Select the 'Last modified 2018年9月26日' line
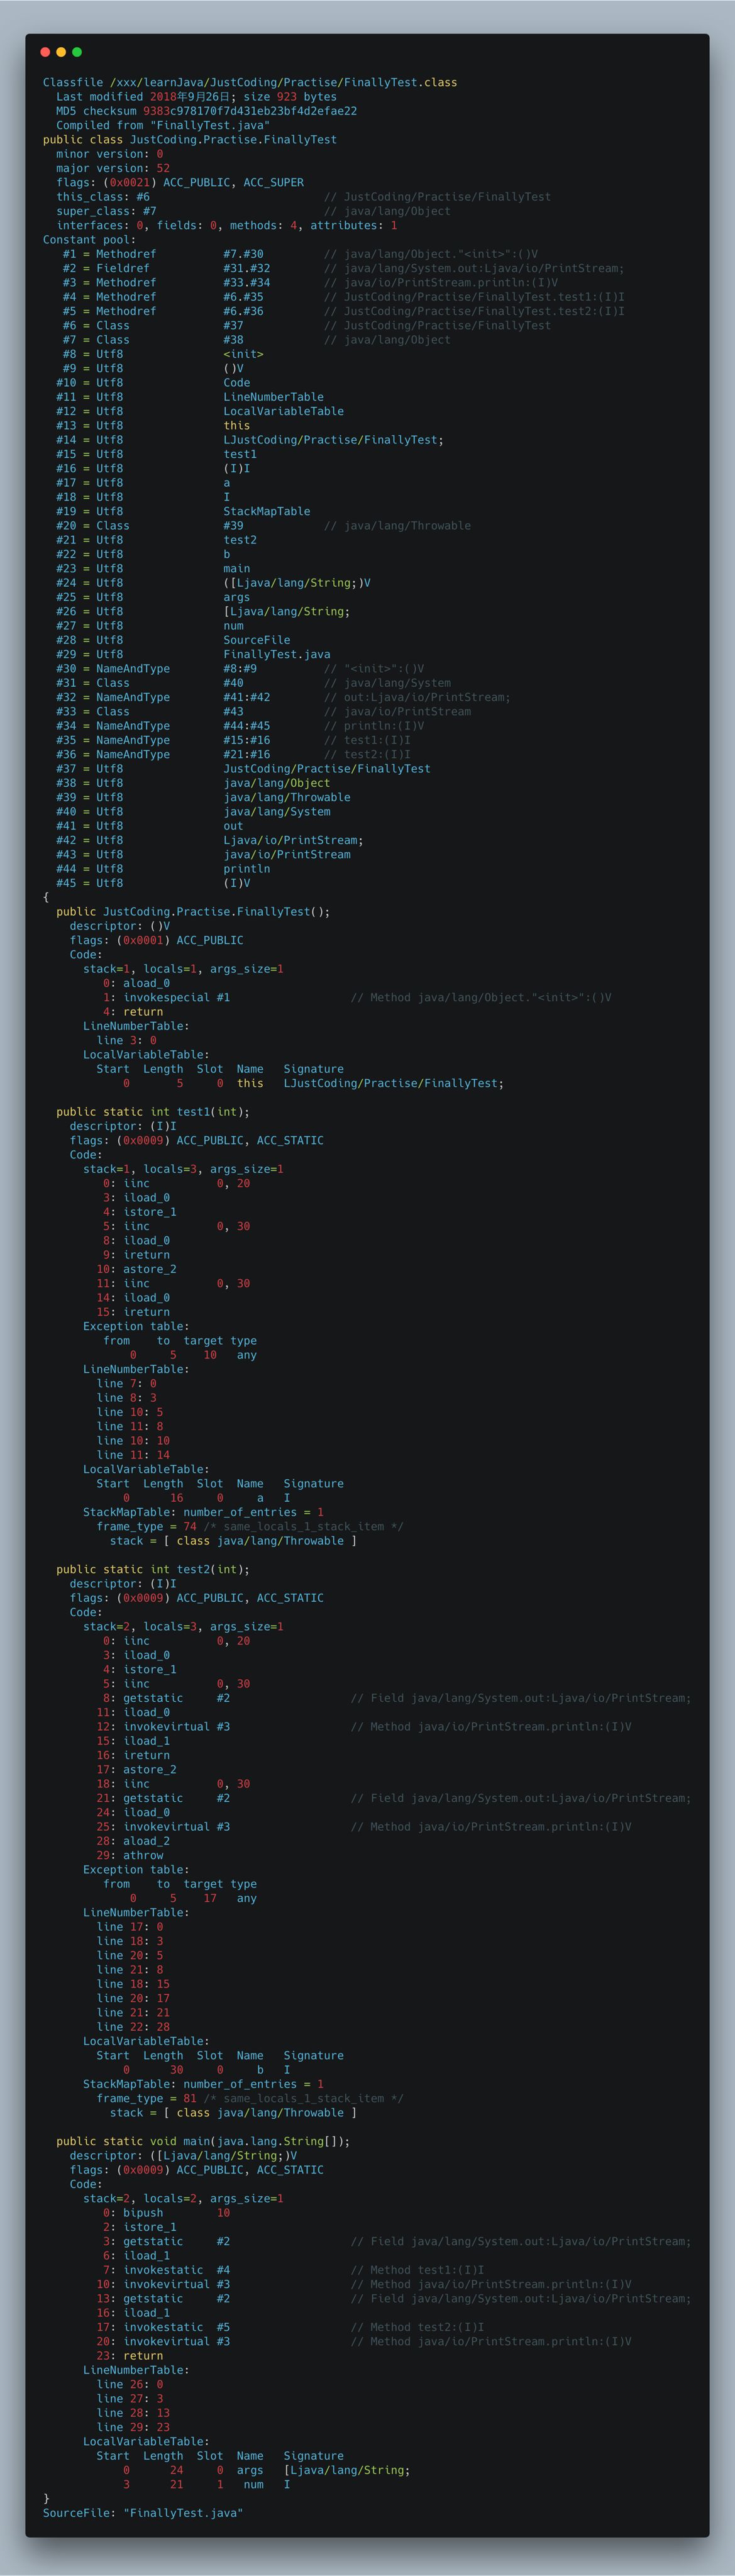The image size is (735, 2576). pyautogui.click(x=196, y=97)
